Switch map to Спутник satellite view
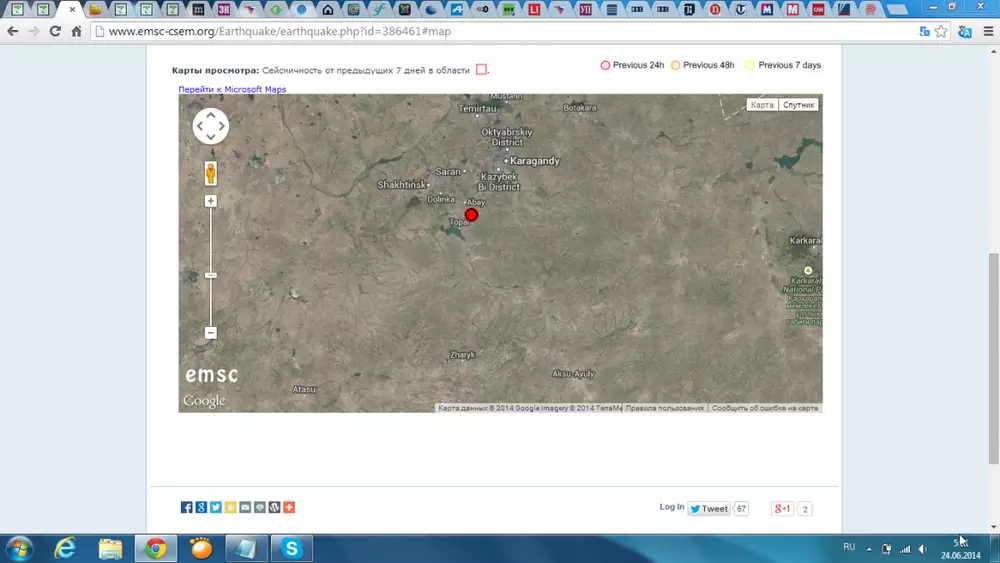 pos(798,105)
